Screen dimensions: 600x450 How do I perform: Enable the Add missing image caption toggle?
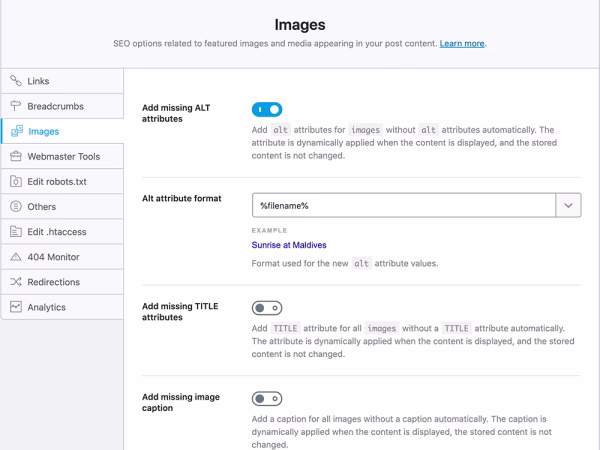(267, 399)
